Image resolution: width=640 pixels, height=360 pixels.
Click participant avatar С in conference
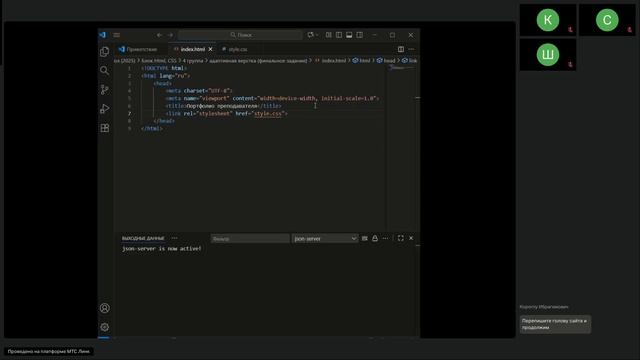[x=607, y=20]
